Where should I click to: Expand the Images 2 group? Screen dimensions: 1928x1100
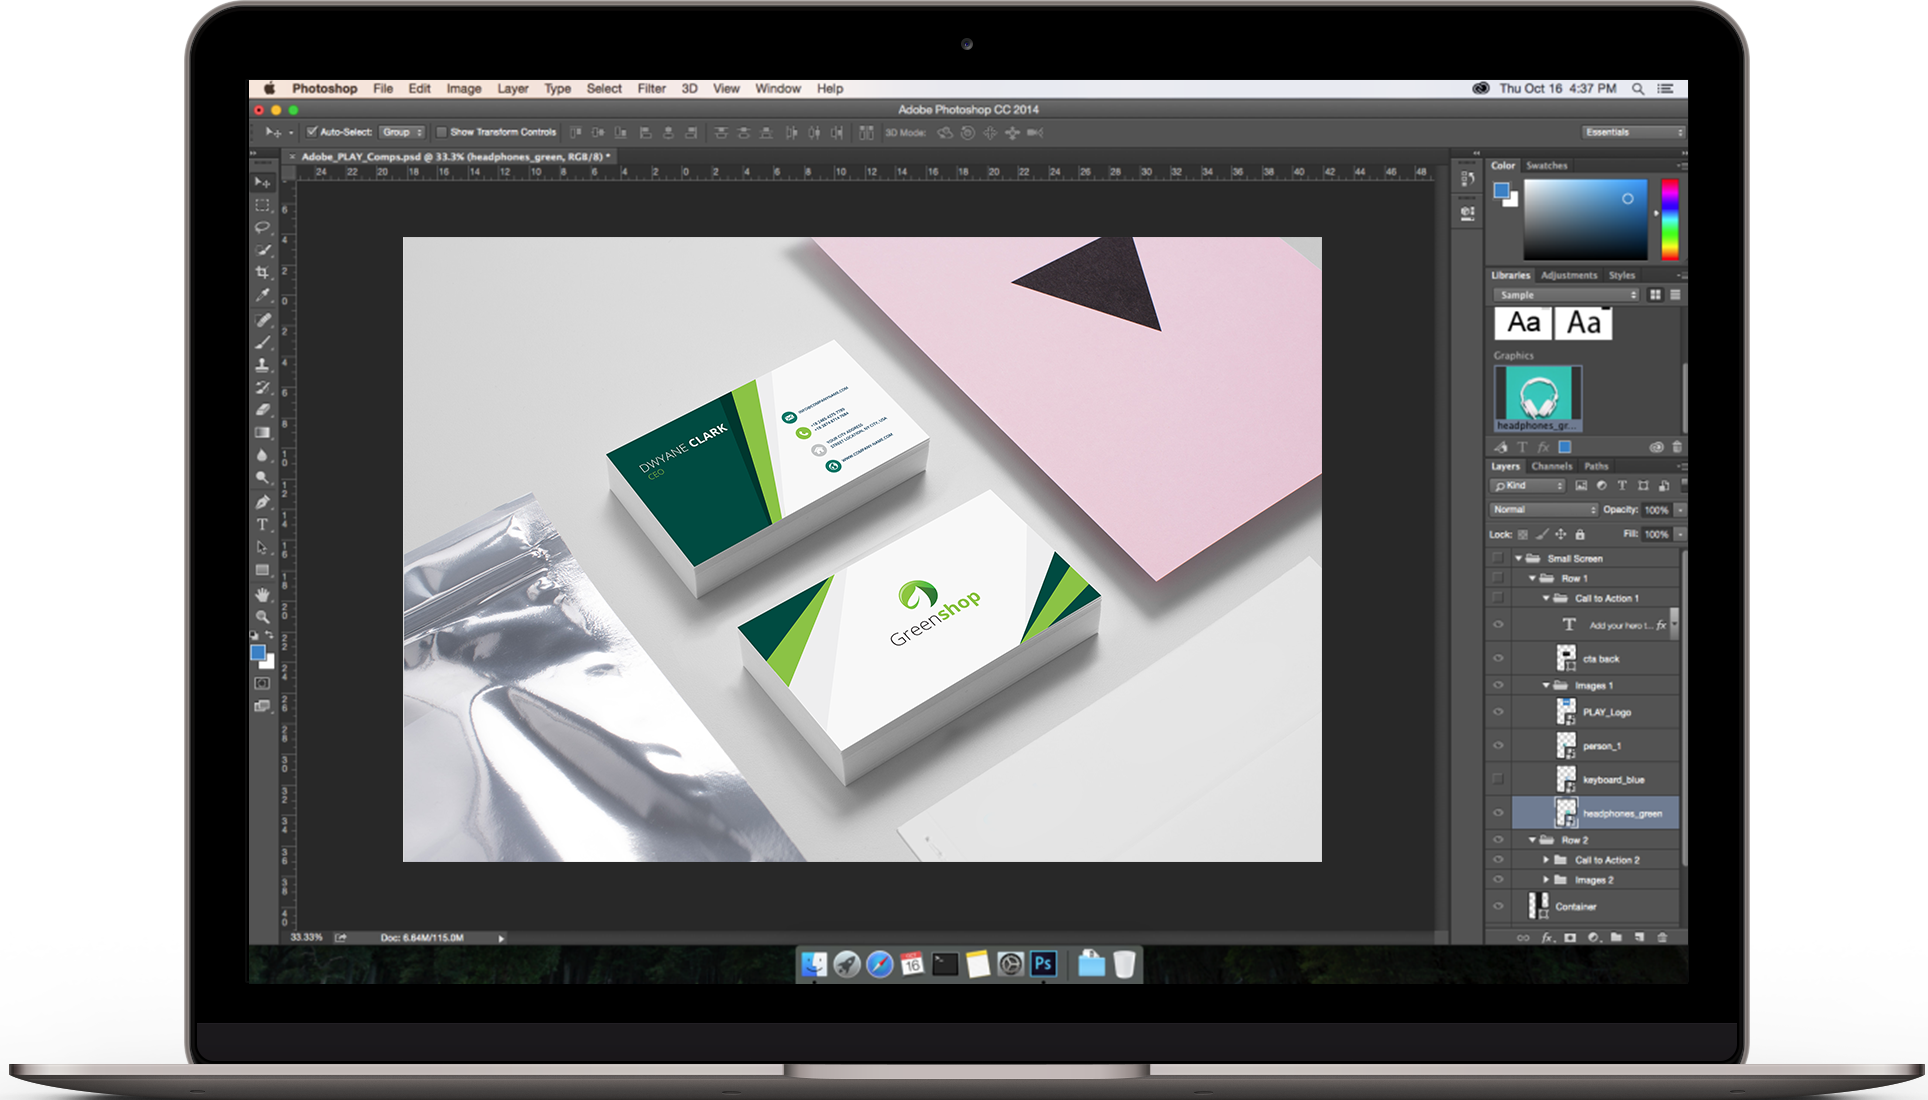tap(1546, 880)
